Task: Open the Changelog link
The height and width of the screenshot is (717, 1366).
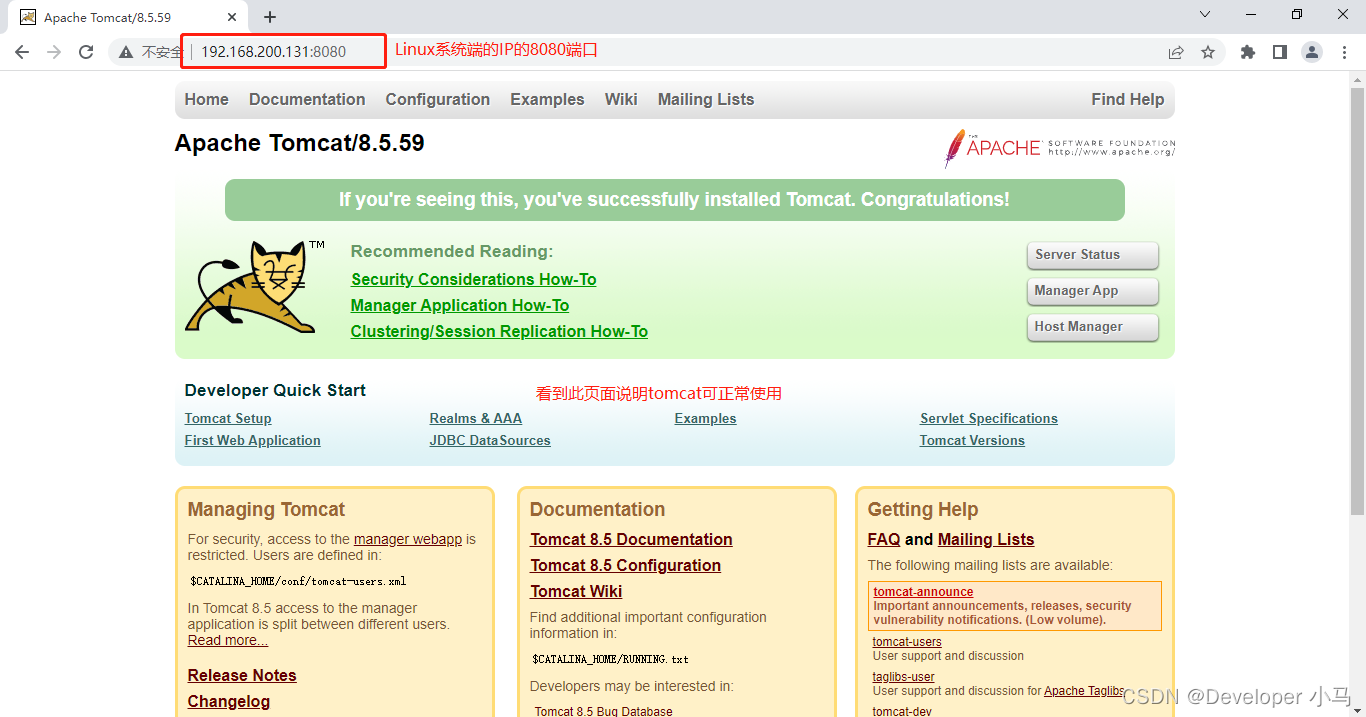Action: pos(229,701)
